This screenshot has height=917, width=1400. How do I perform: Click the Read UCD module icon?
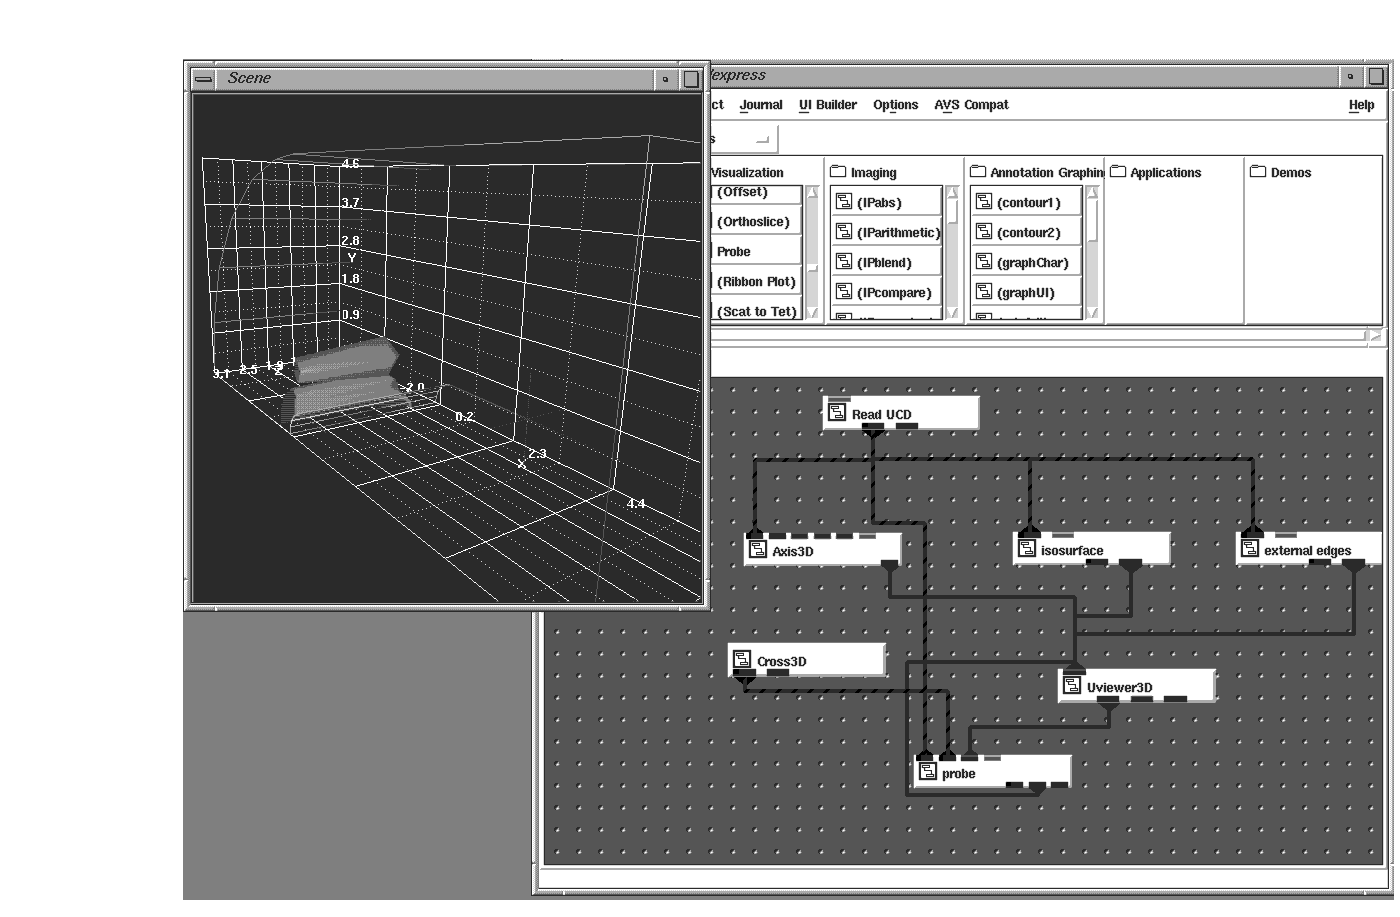(x=837, y=413)
